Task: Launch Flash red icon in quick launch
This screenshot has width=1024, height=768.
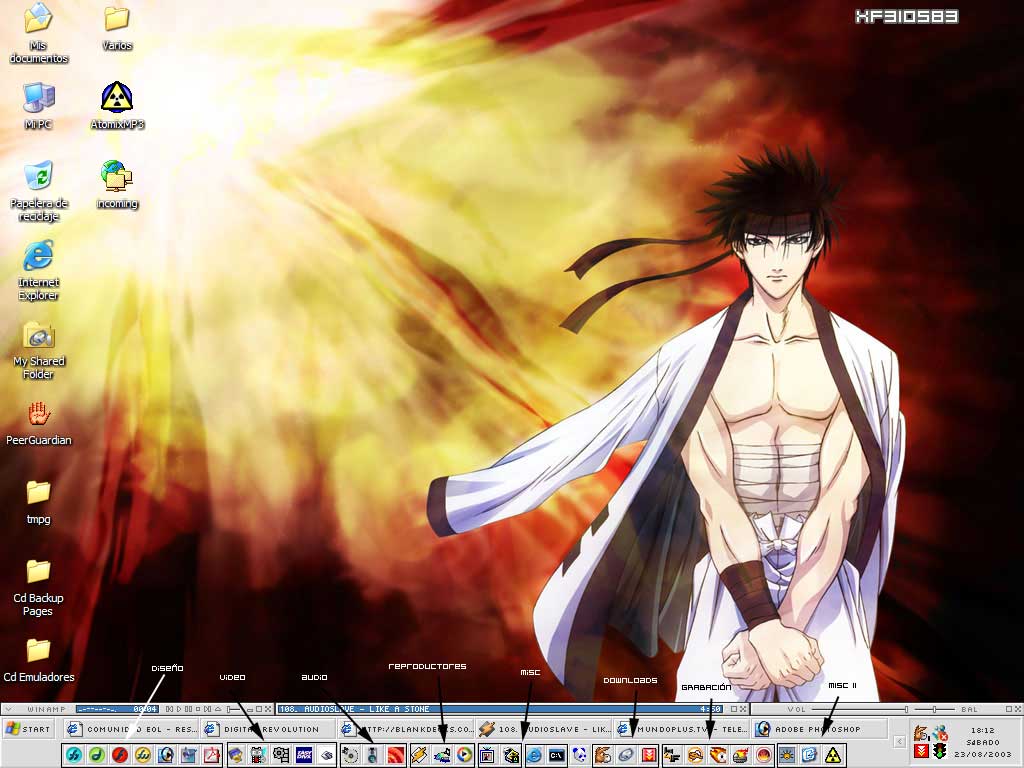Action: pos(120,755)
